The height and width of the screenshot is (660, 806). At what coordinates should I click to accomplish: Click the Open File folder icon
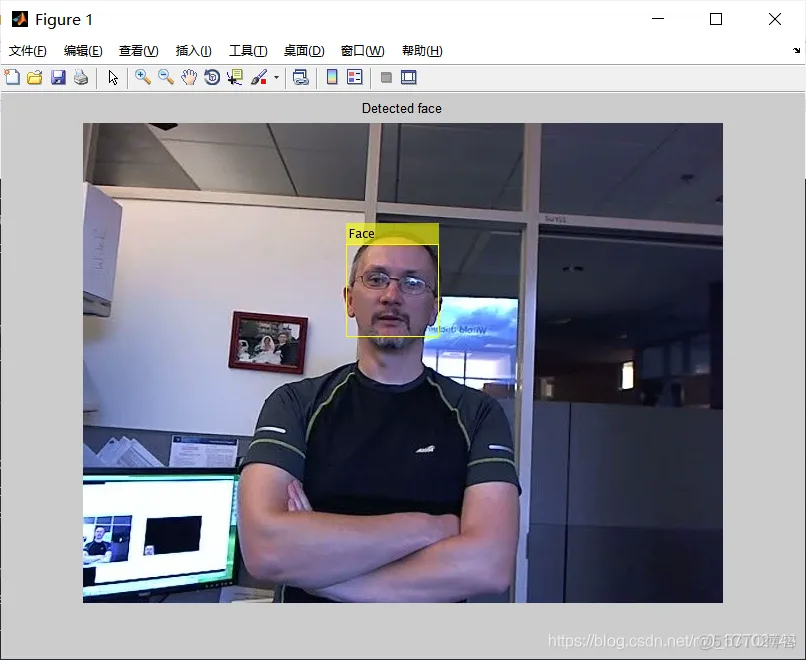tap(34, 77)
